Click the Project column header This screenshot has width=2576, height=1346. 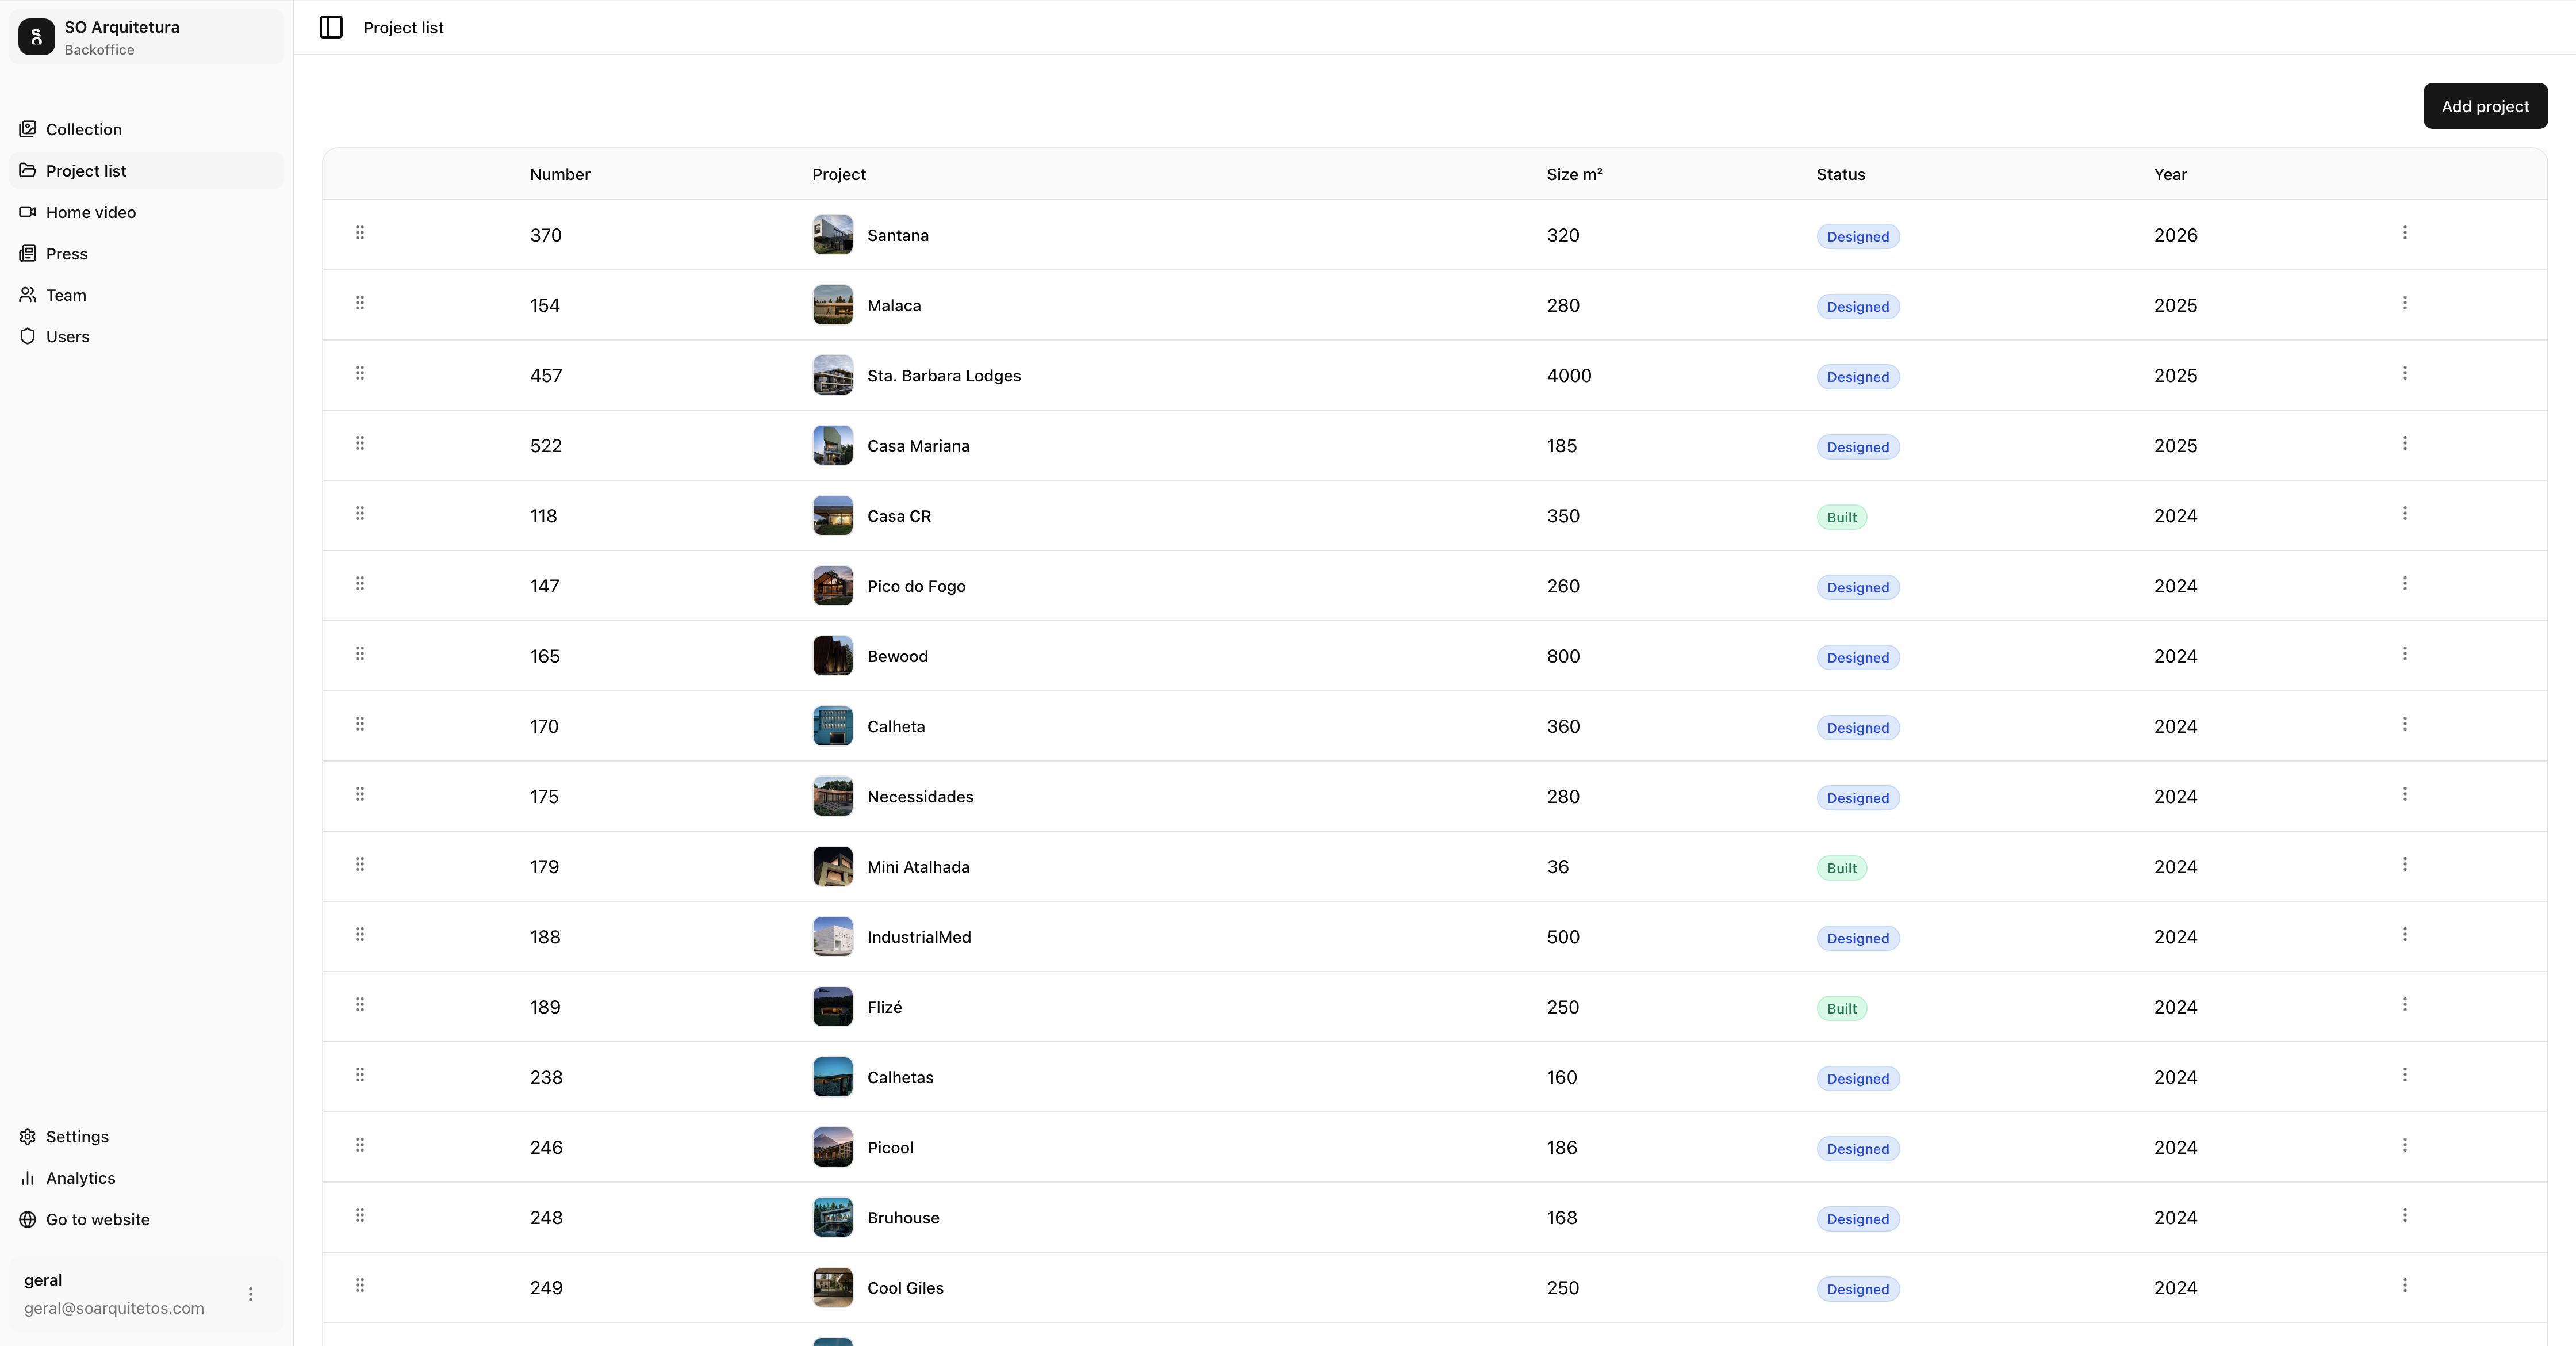[x=839, y=174]
